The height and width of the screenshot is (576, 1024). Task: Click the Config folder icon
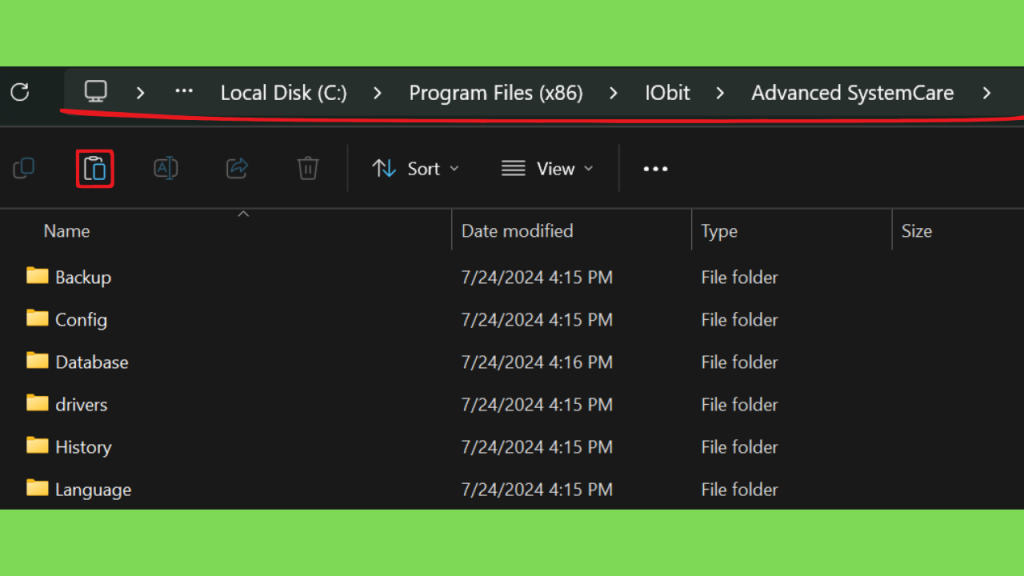point(37,318)
